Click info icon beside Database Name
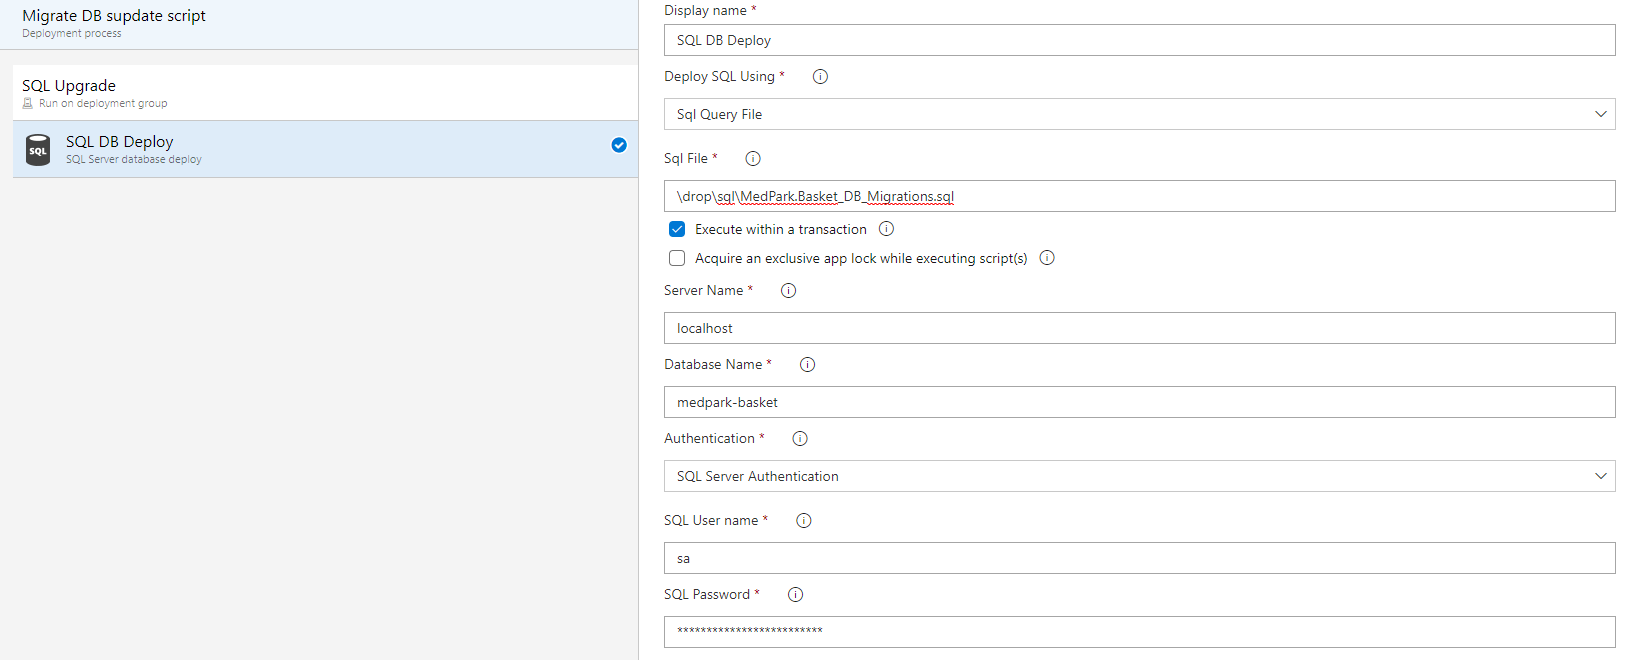This screenshot has height=660, width=1629. [807, 365]
